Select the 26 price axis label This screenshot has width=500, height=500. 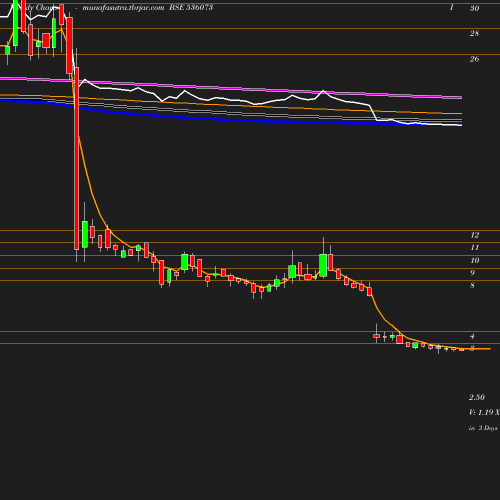click(x=474, y=59)
